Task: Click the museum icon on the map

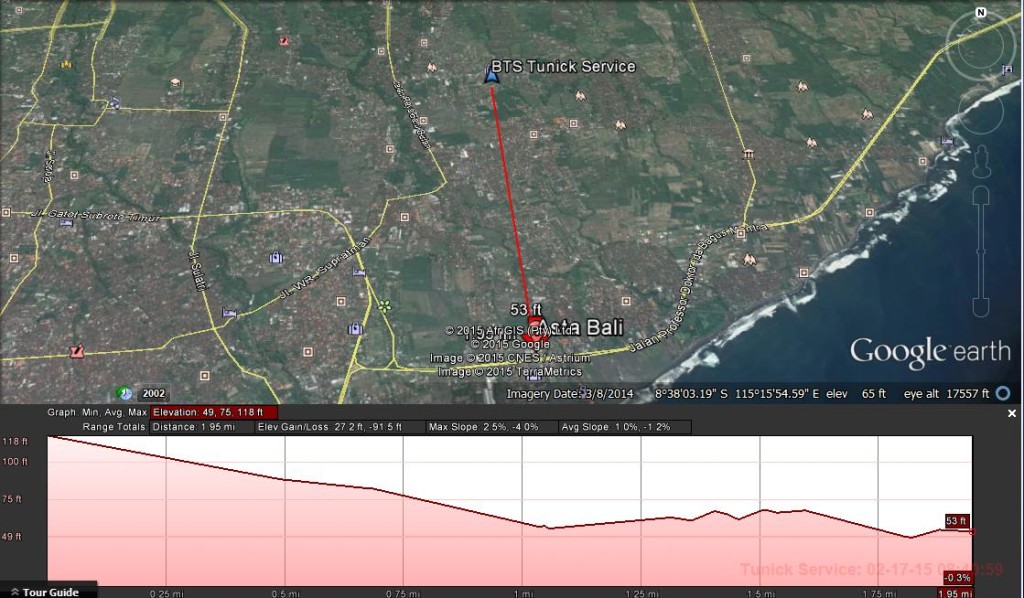Action: point(748,154)
